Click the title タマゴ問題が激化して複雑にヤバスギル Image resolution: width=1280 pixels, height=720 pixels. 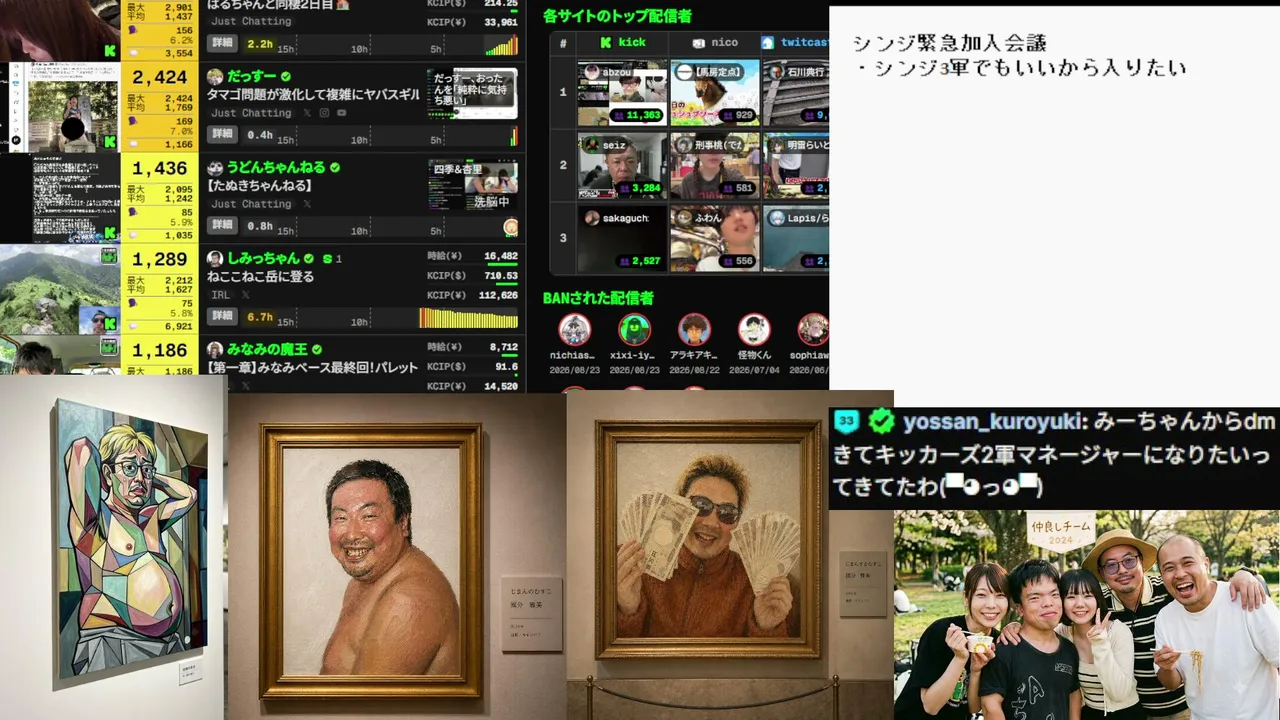(x=313, y=95)
